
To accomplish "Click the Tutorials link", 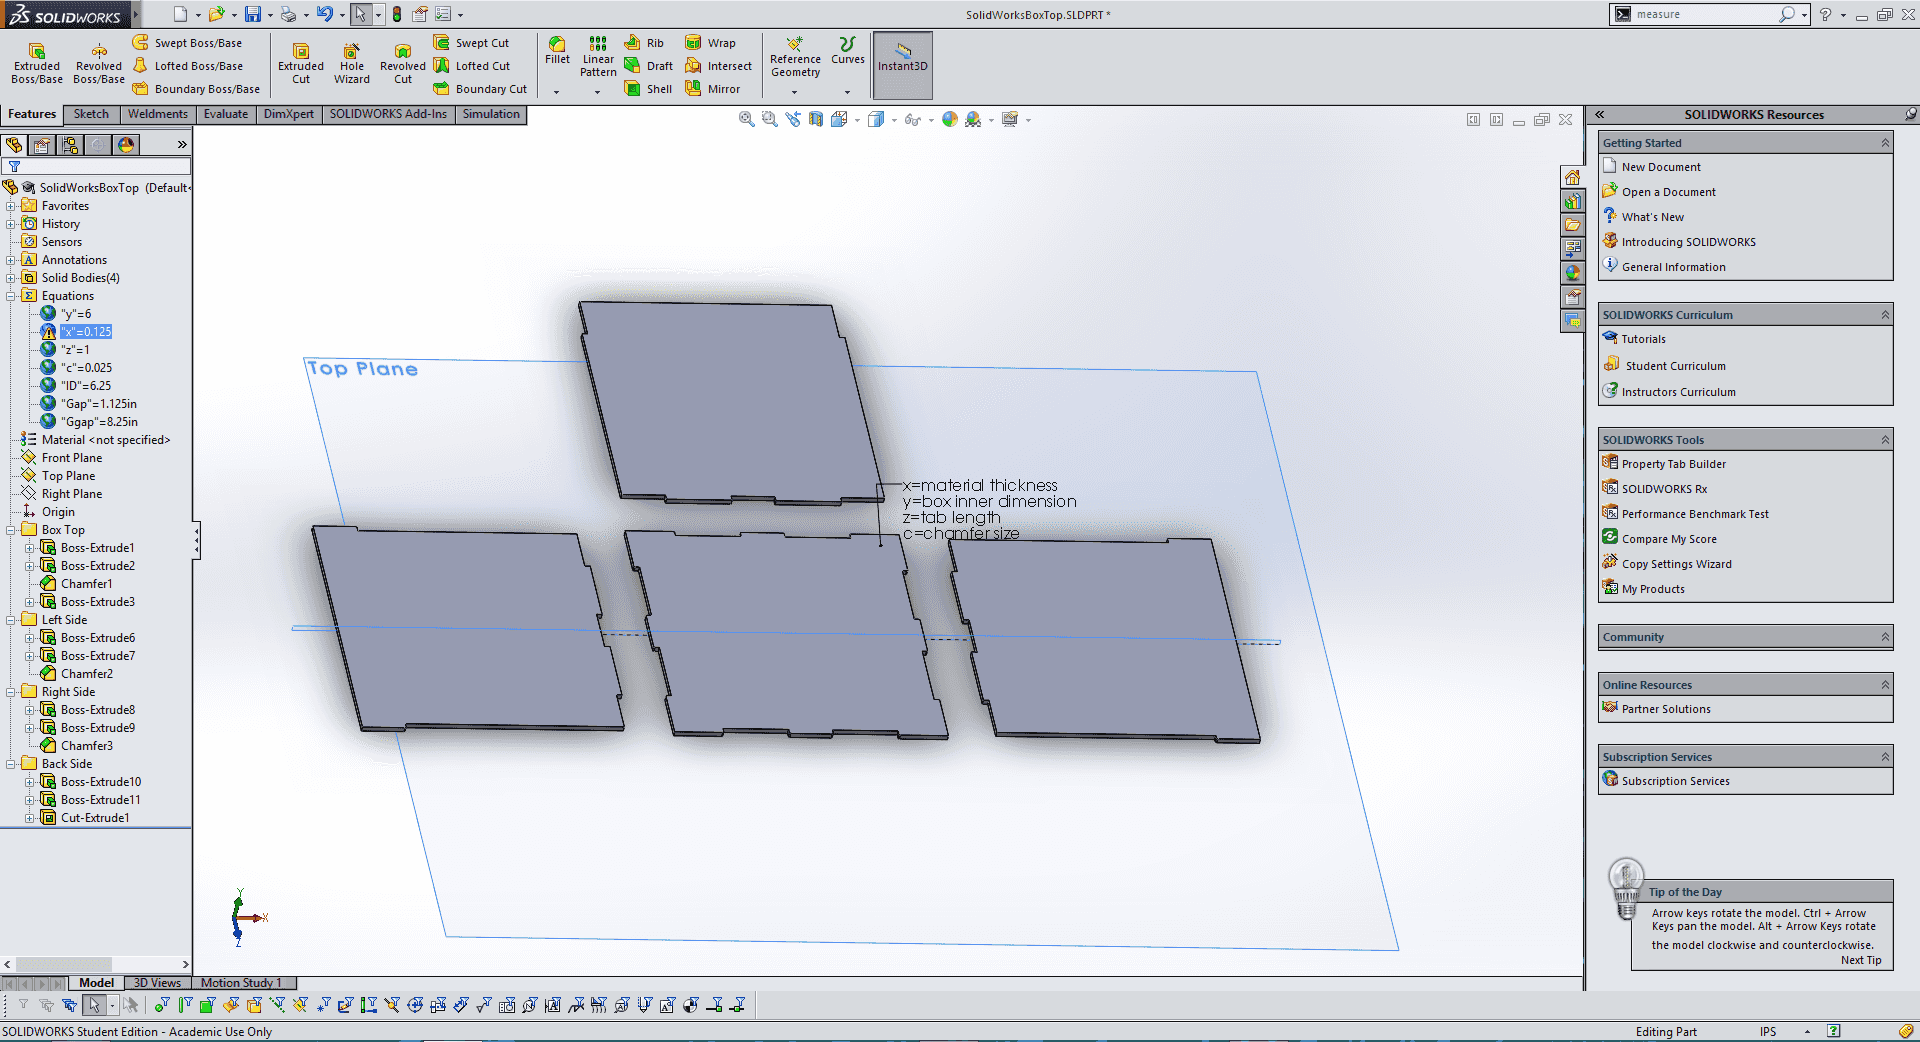I will [1643, 339].
